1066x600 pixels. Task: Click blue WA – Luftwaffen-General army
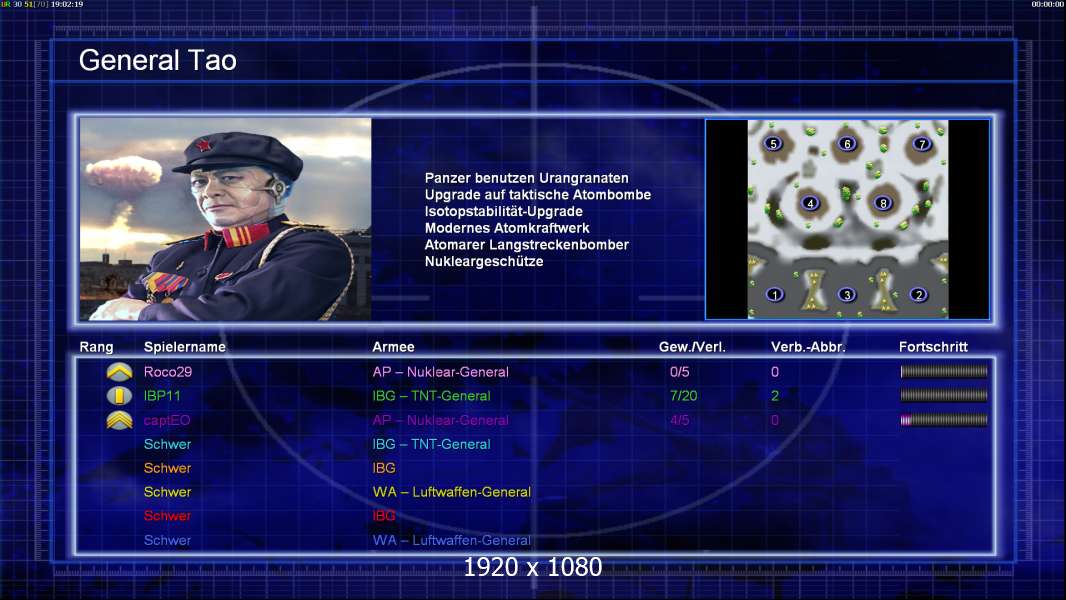click(451, 540)
